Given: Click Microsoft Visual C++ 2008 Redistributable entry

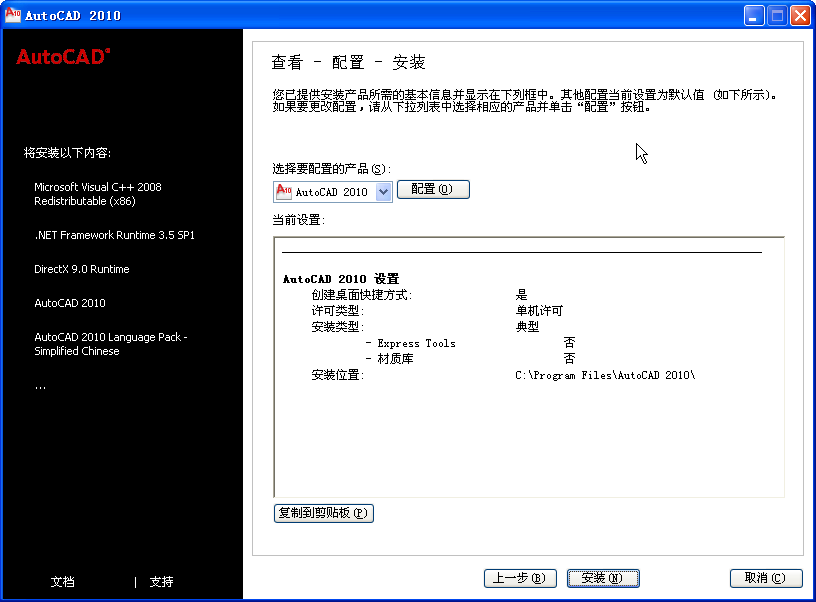Looking at the screenshot, I should 98,194.
